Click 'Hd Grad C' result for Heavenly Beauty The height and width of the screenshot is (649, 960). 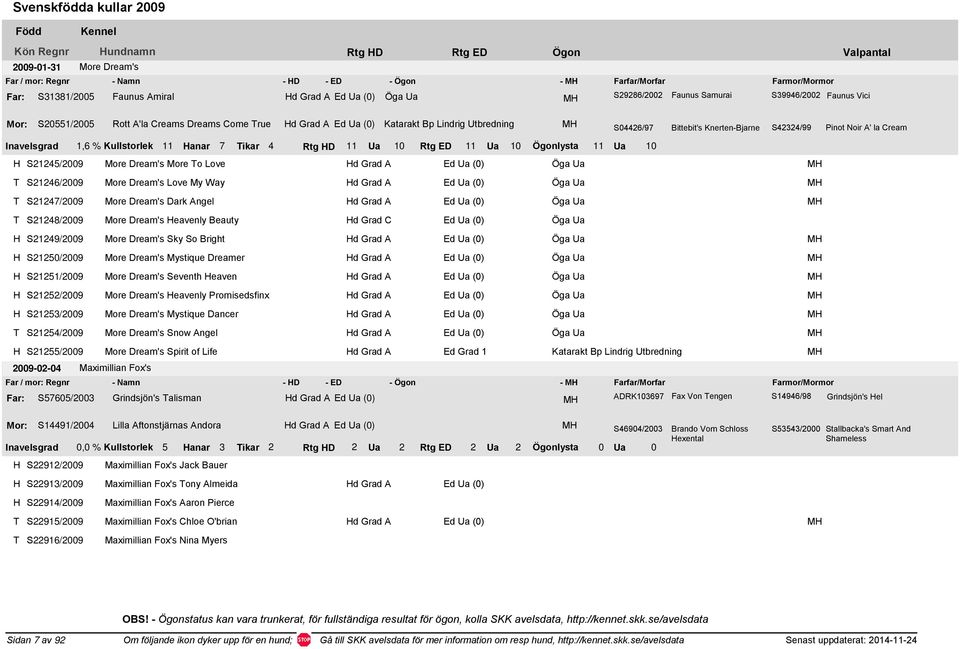click(x=369, y=220)
